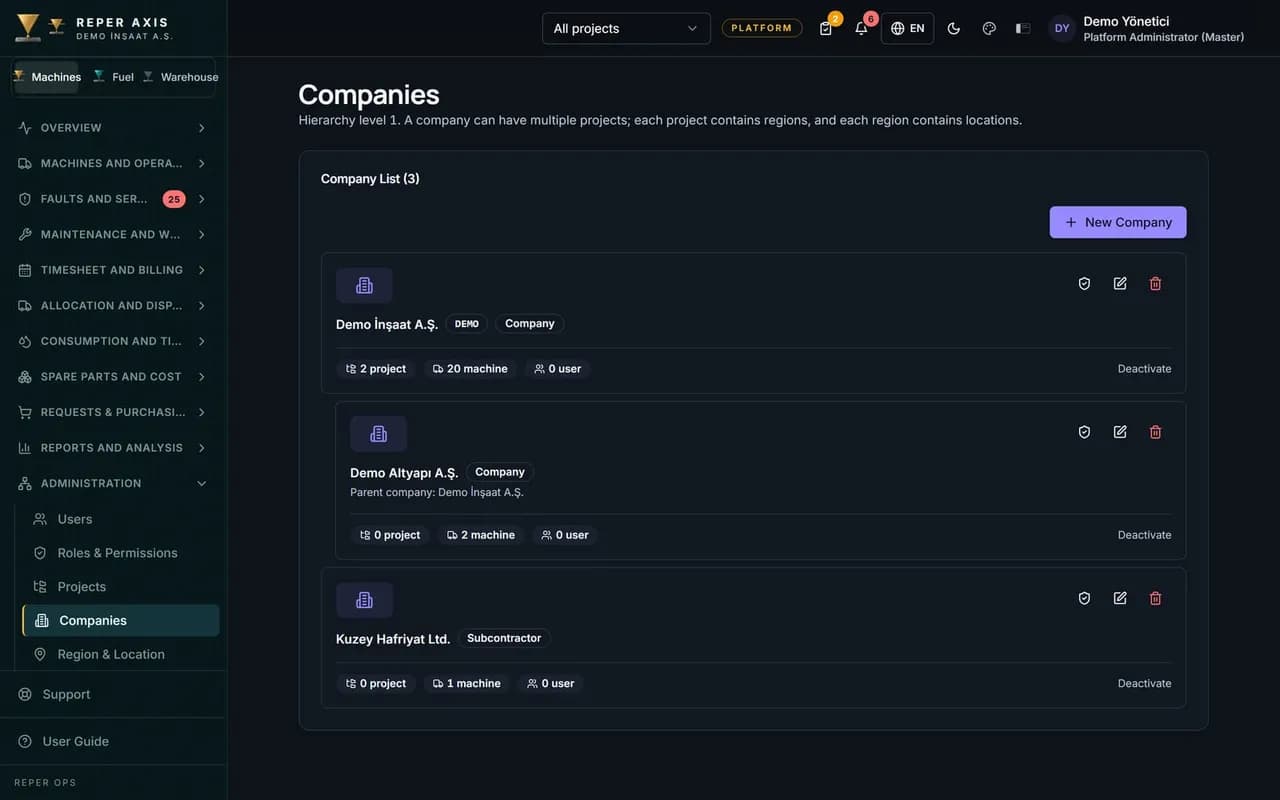Switch to the Warehouse module tab

tap(180, 77)
